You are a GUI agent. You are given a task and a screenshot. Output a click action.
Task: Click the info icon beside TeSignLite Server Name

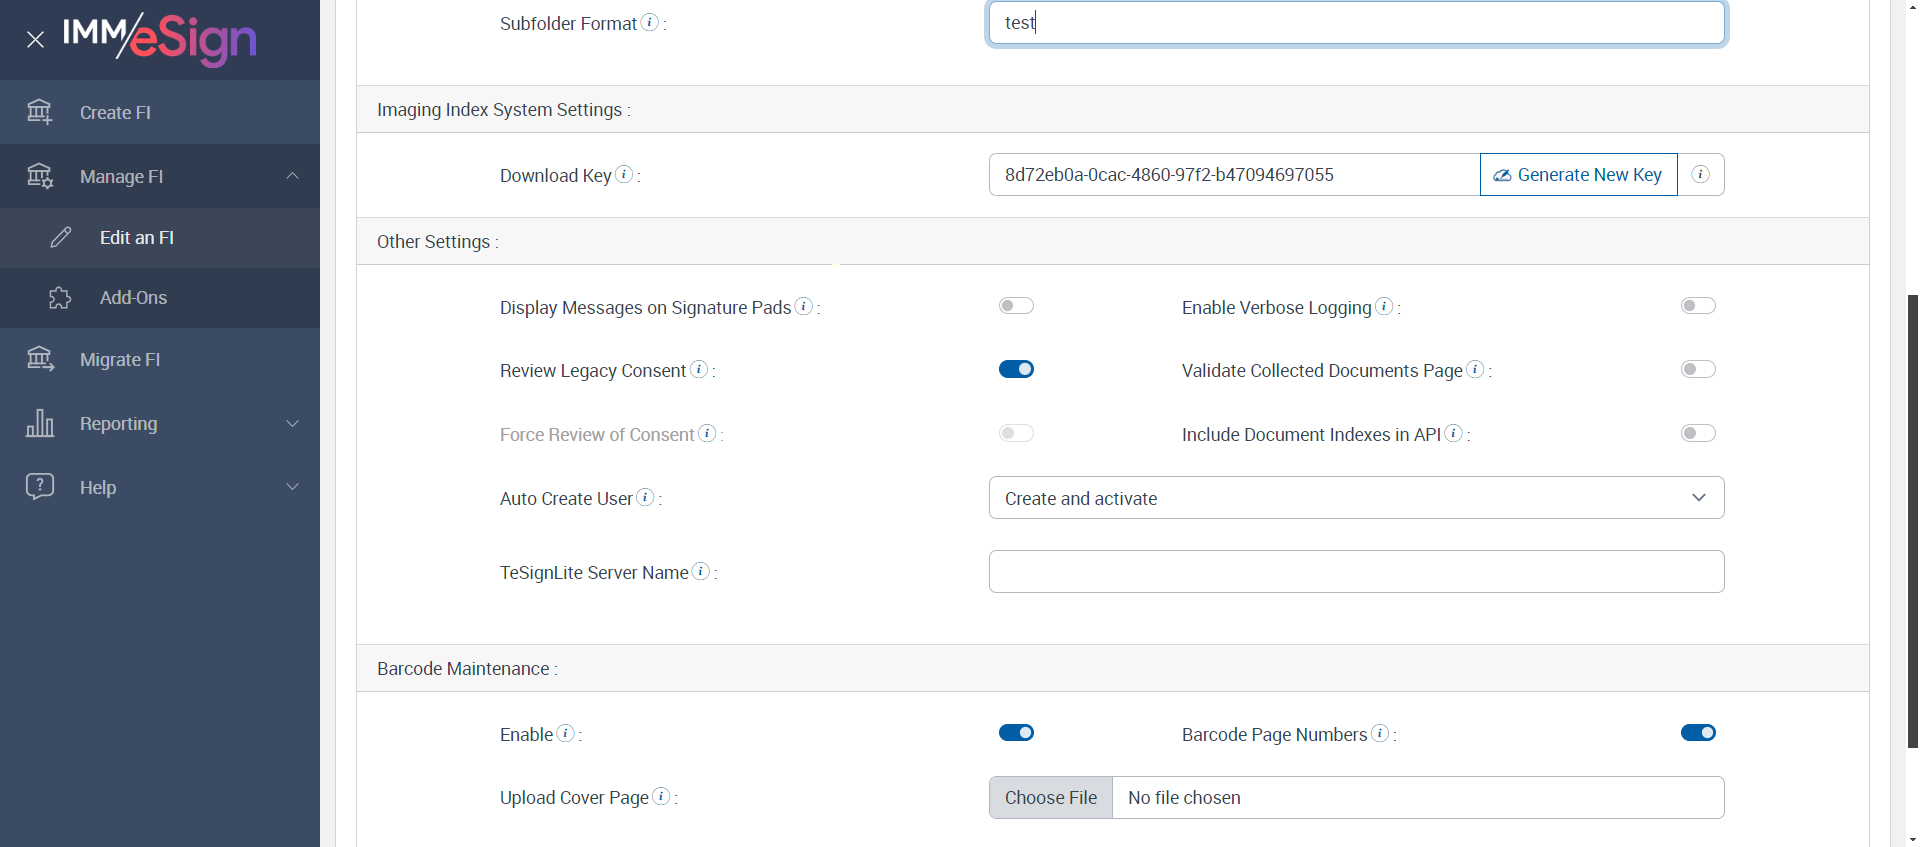click(701, 571)
